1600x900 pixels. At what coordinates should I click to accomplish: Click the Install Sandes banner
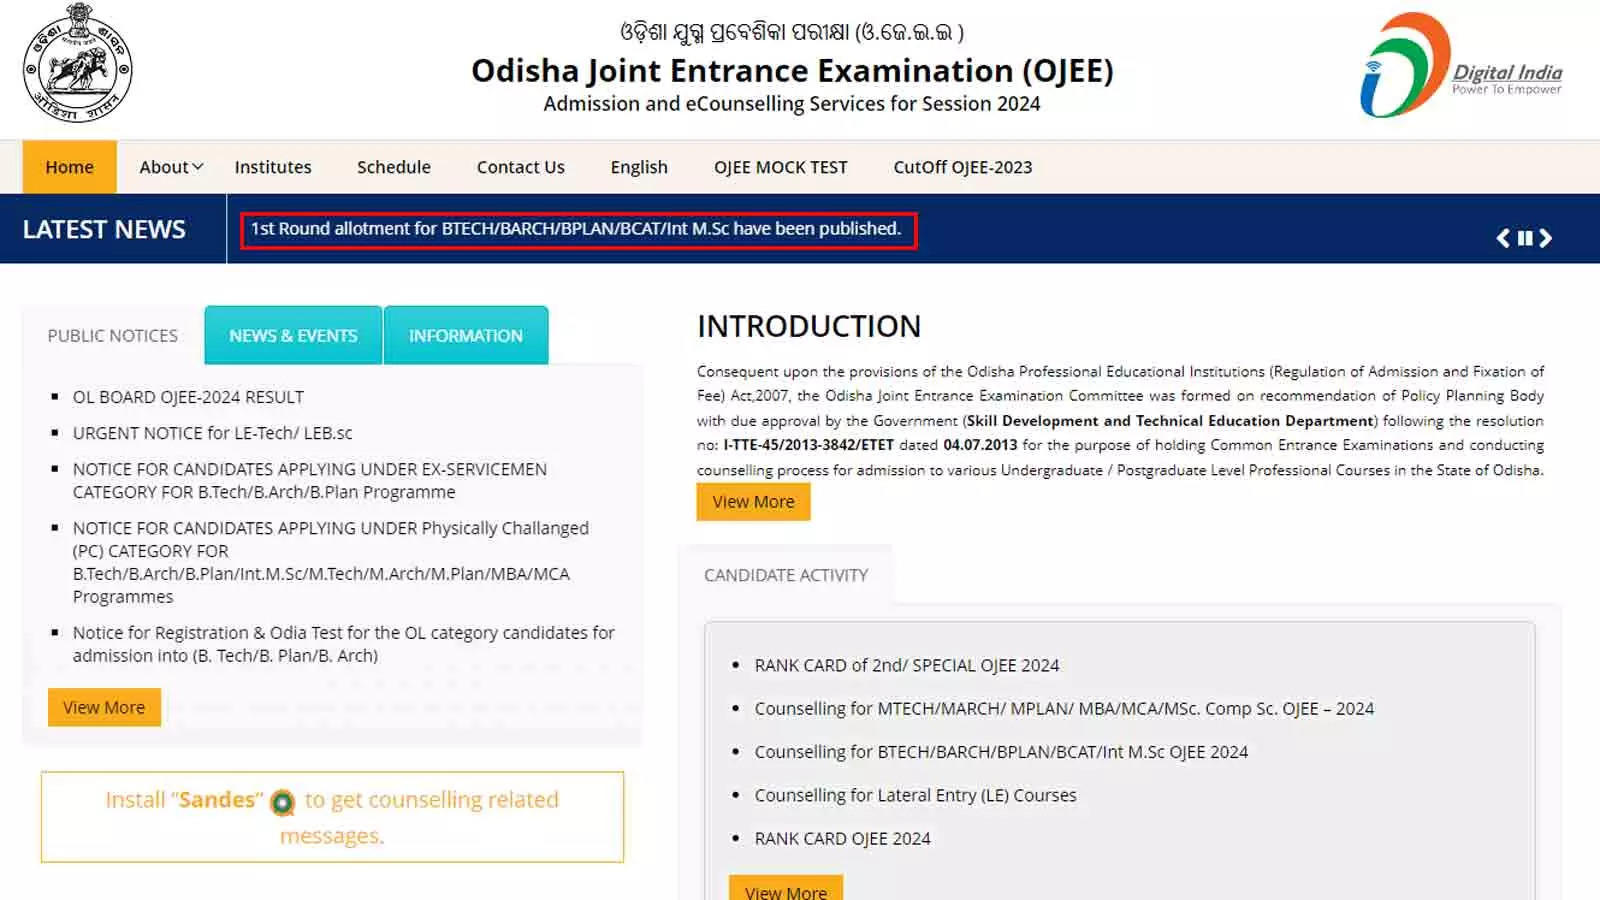332,817
